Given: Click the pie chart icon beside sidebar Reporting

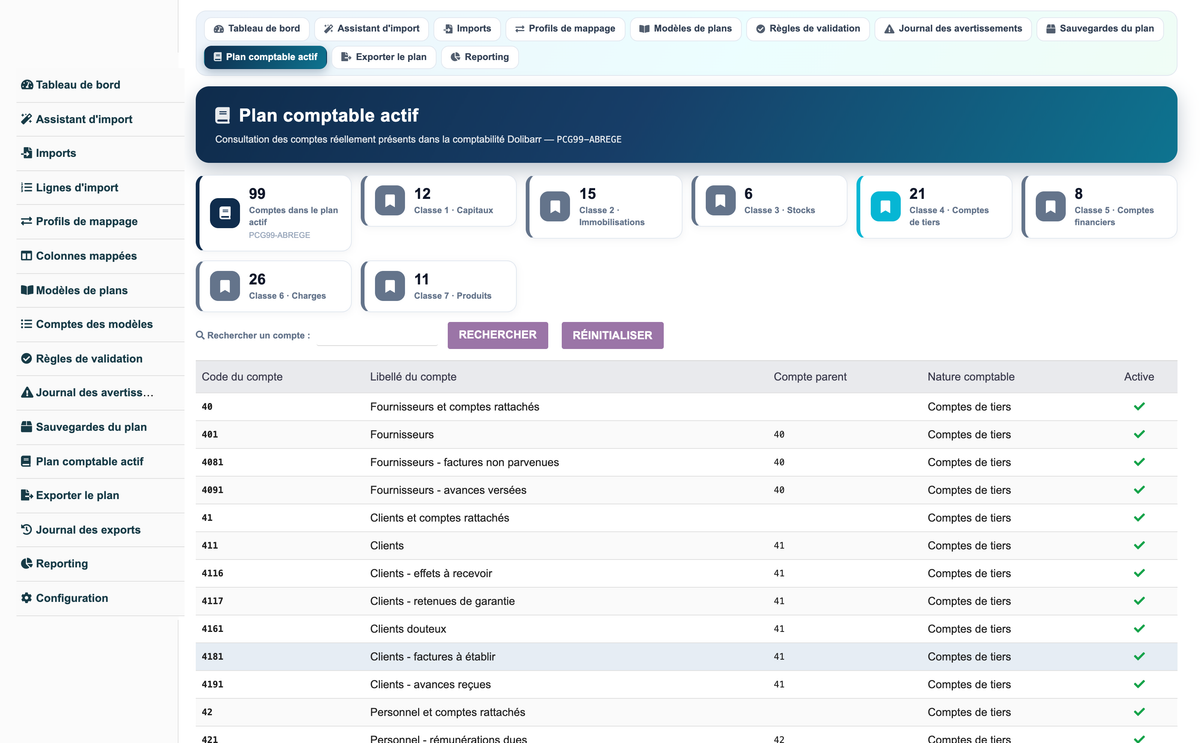Looking at the screenshot, I should (27, 564).
